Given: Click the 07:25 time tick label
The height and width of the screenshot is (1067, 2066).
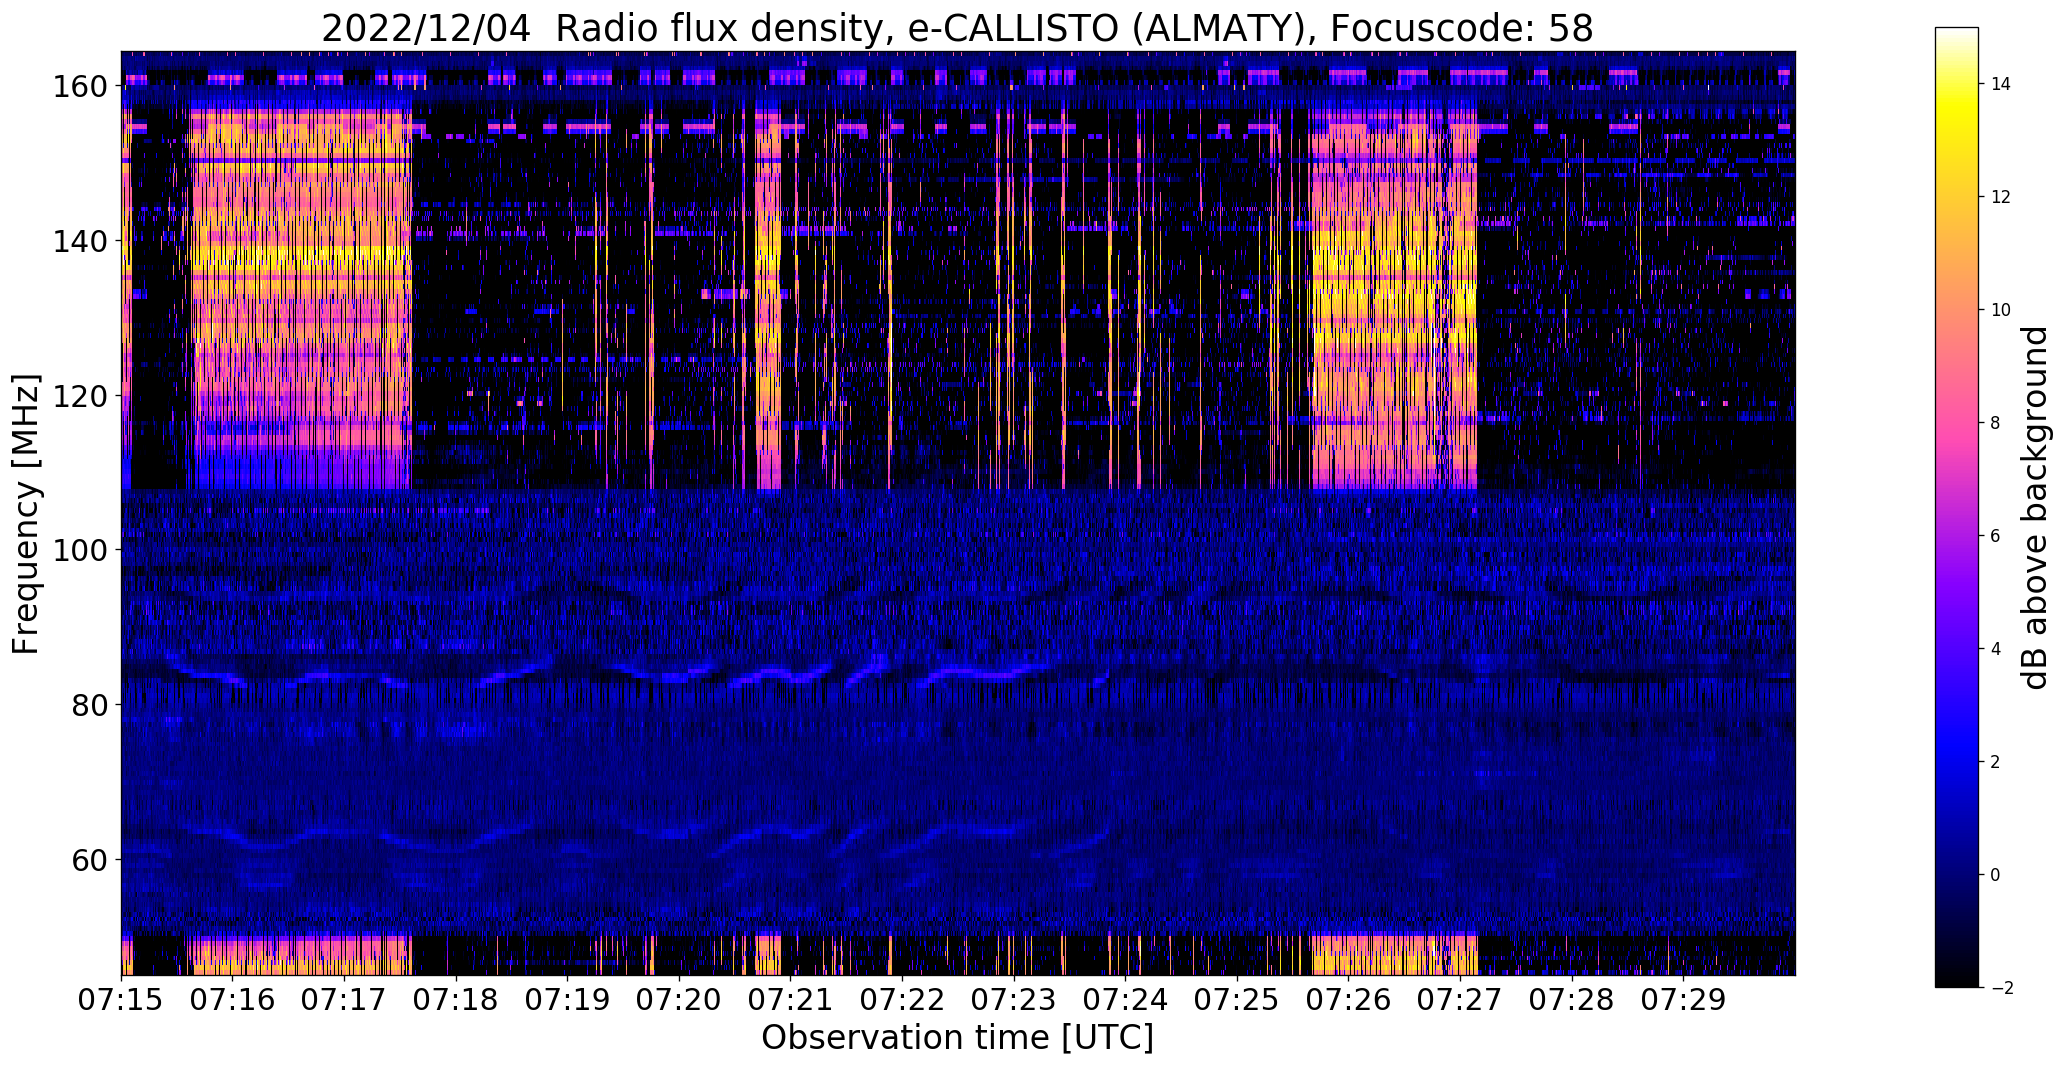Looking at the screenshot, I should pos(1237,998).
